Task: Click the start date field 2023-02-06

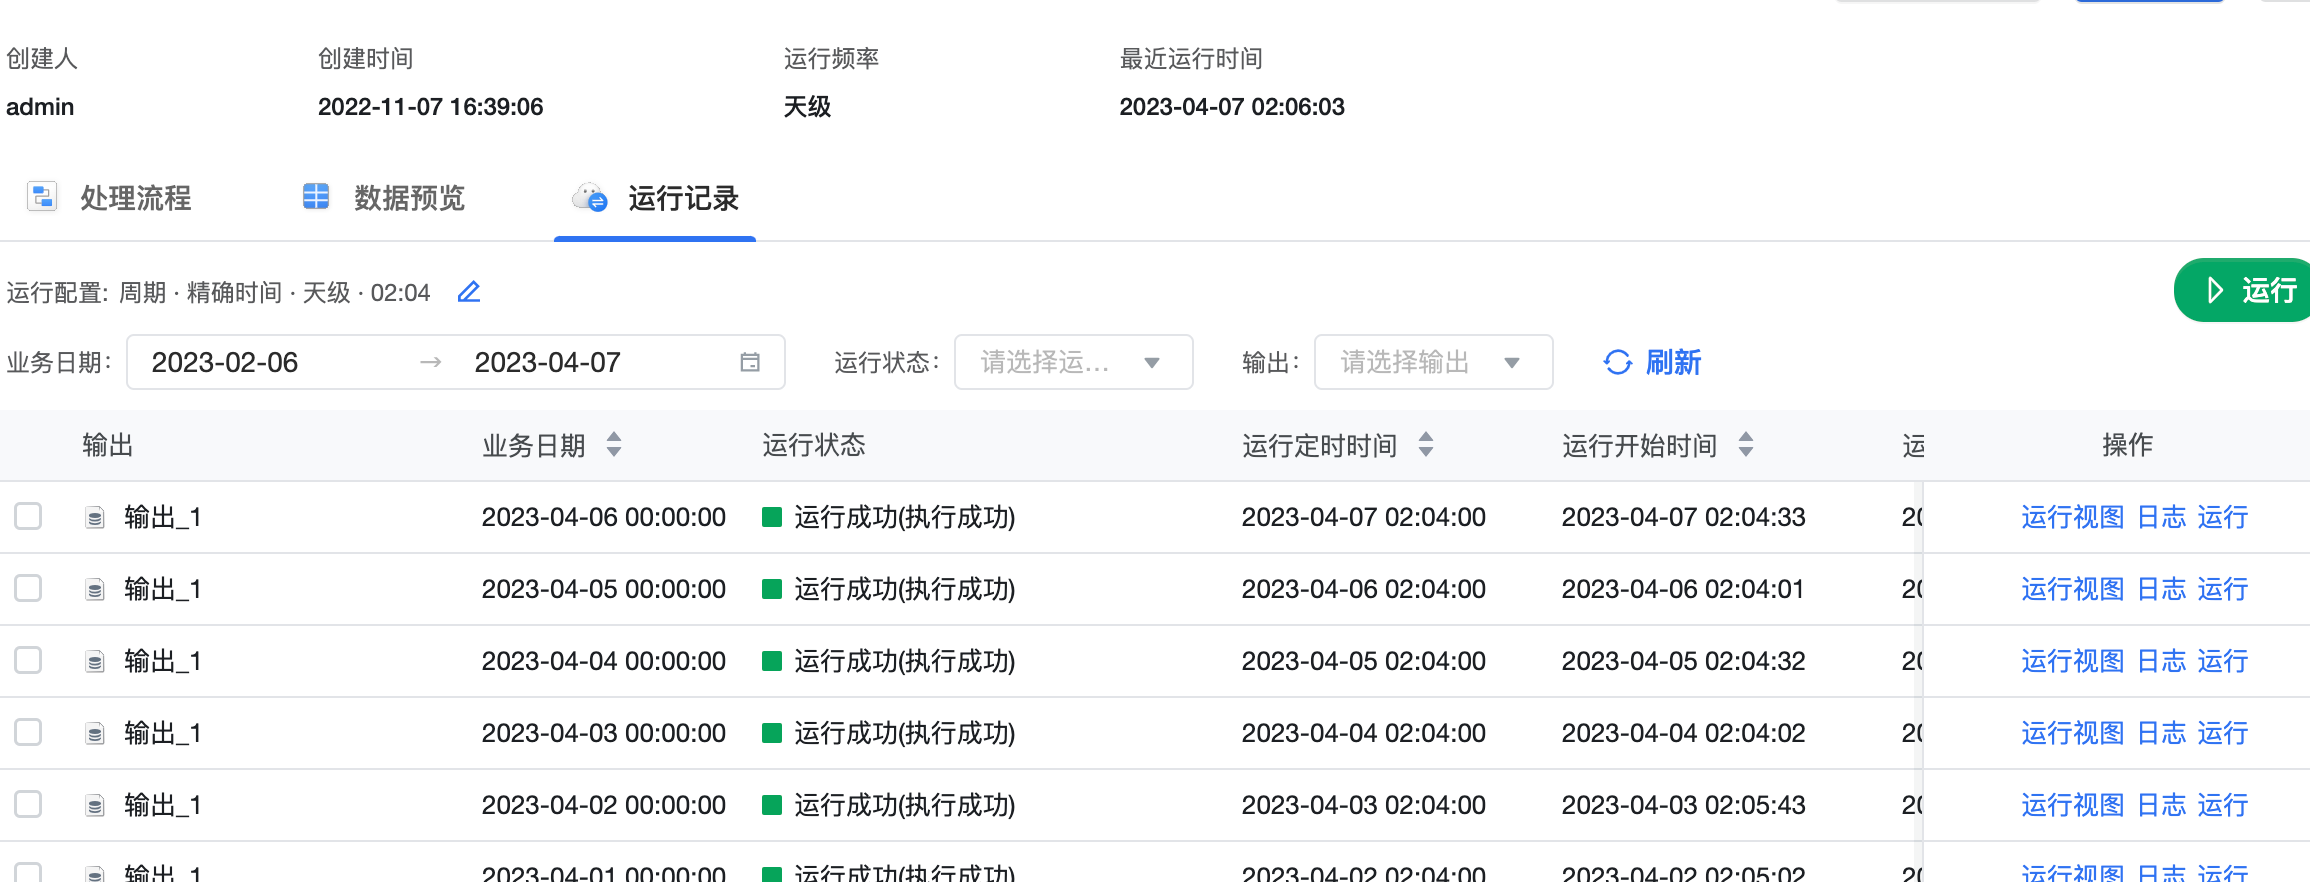Action: coord(225,362)
